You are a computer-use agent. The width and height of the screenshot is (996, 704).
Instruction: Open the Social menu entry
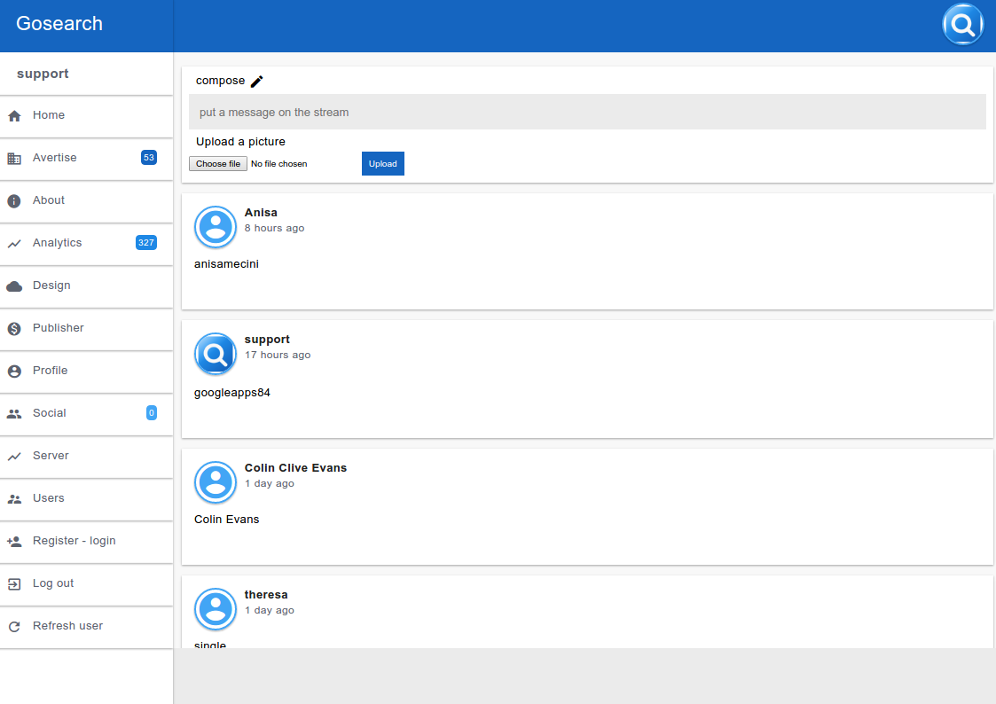tap(49, 413)
